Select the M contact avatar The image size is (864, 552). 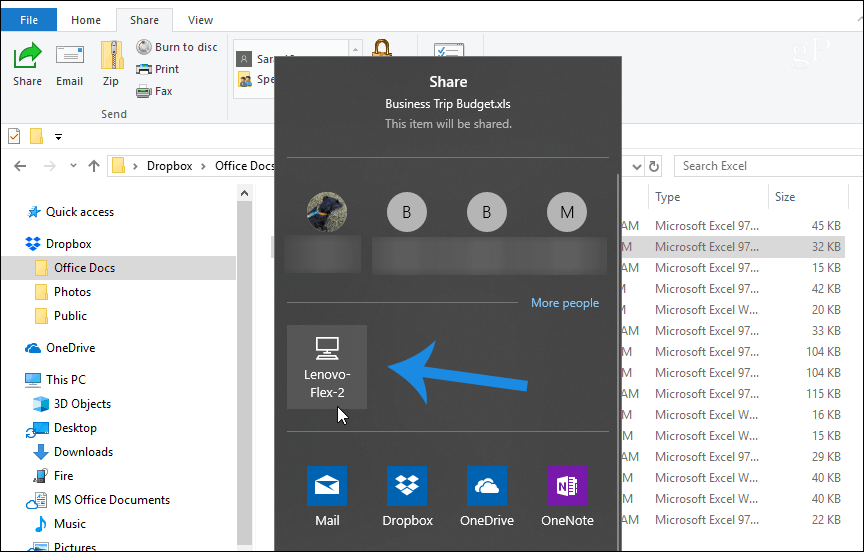pyautogui.click(x=566, y=212)
